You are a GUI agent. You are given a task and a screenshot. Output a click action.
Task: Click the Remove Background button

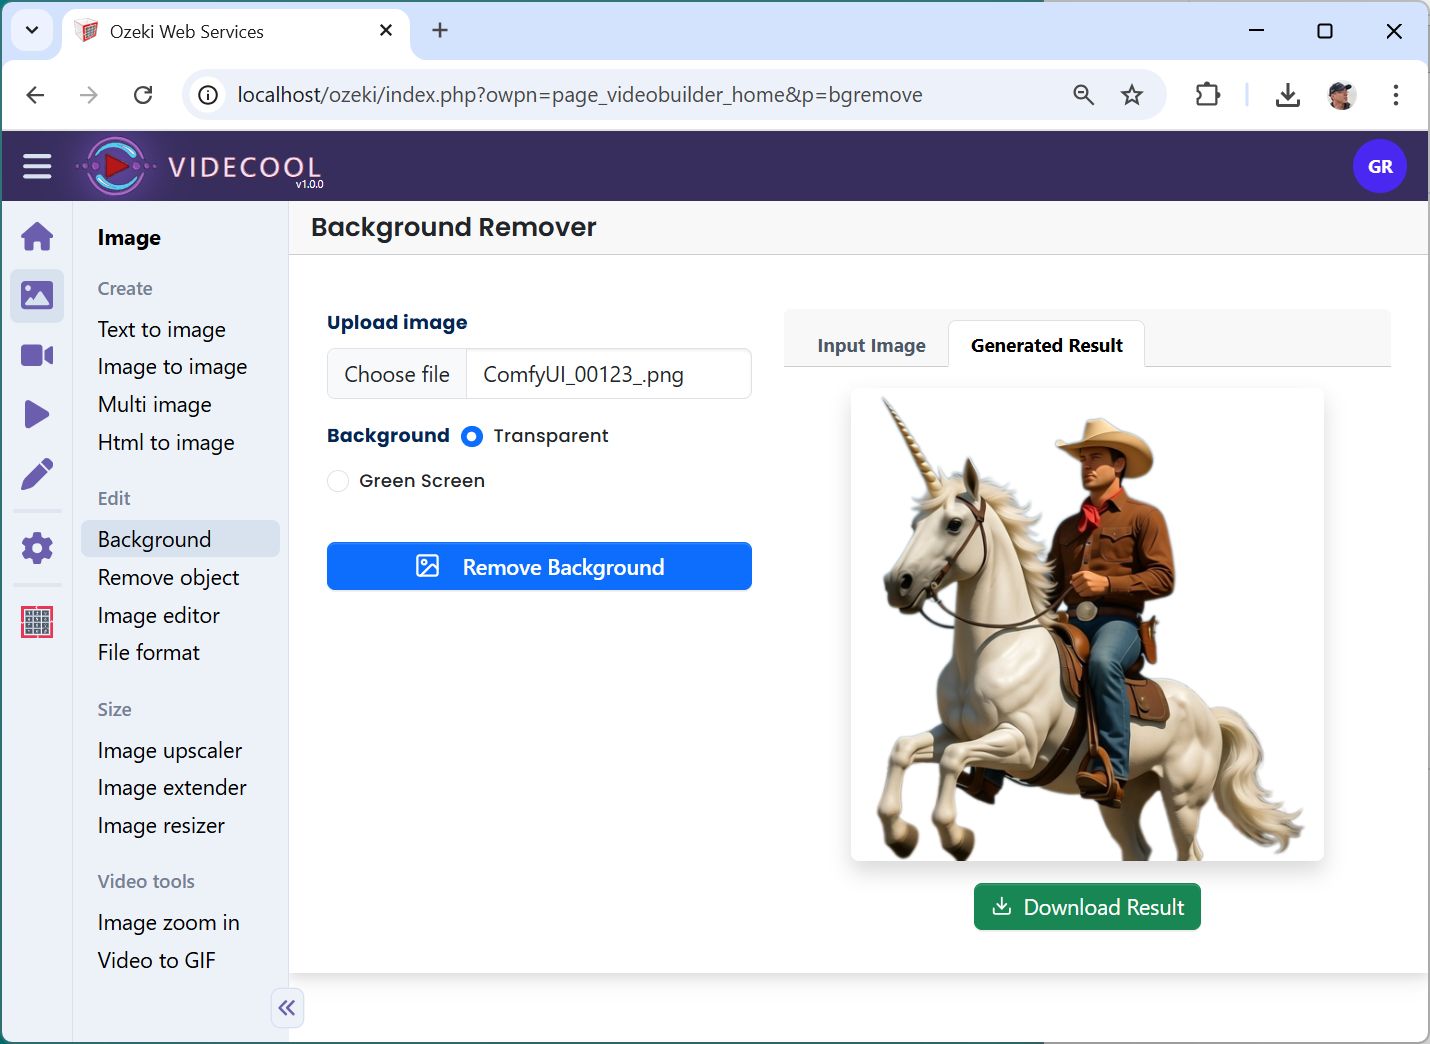pyautogui.click(x=539, y=567)
